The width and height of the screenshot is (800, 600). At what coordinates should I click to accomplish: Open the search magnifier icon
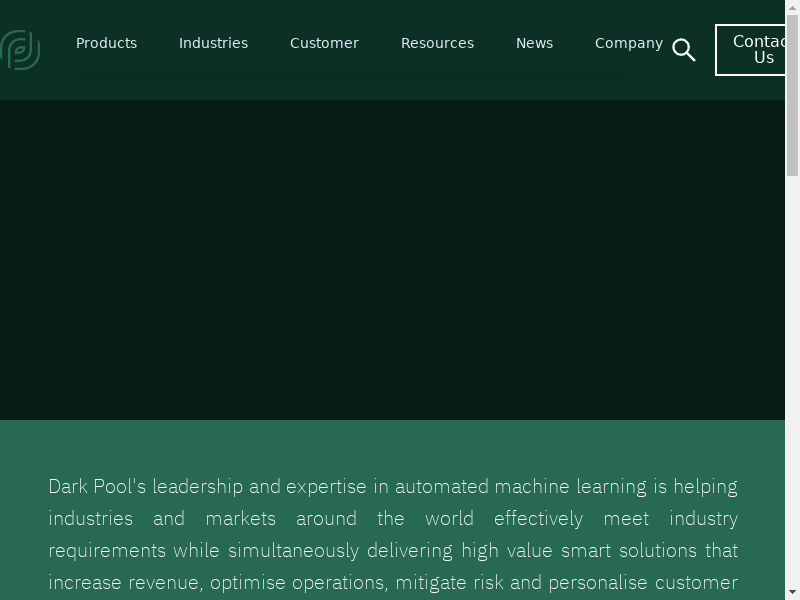[684, 50]
